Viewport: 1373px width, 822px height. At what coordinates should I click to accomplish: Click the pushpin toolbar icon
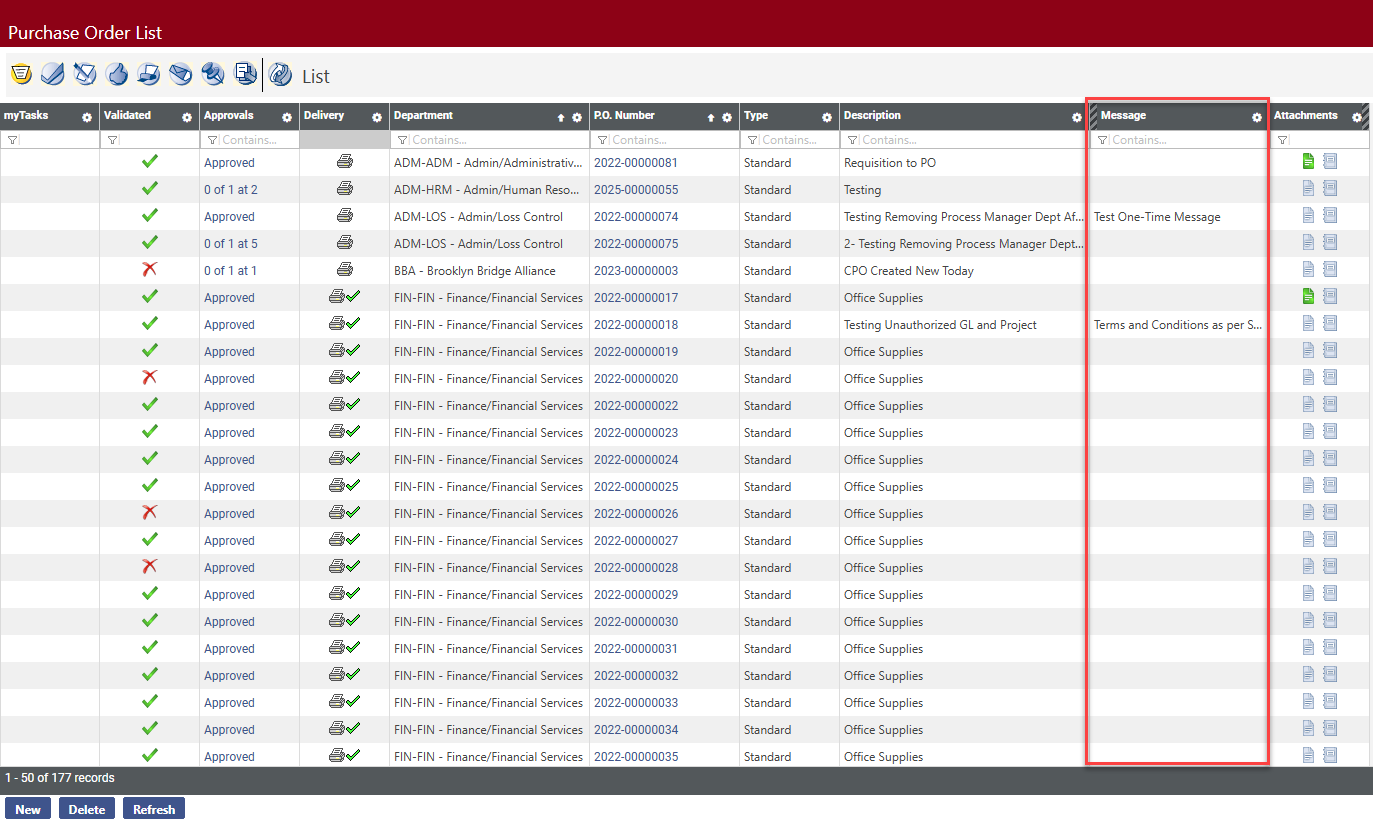pyautogui.click(x=213, y=74)
